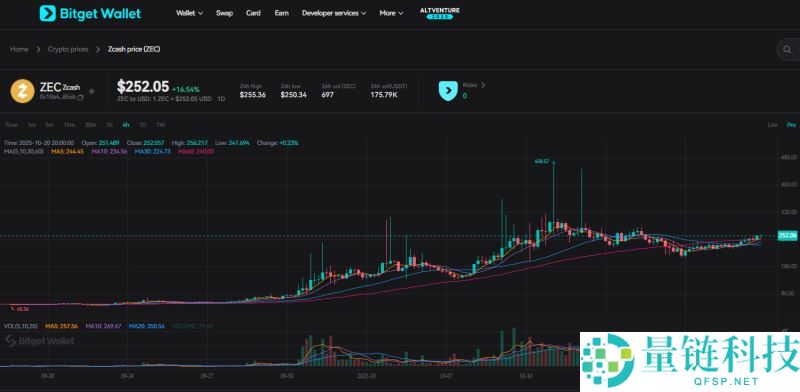Click the 09-24 date axis label
The image size is (800, 392).
[127, 375]
